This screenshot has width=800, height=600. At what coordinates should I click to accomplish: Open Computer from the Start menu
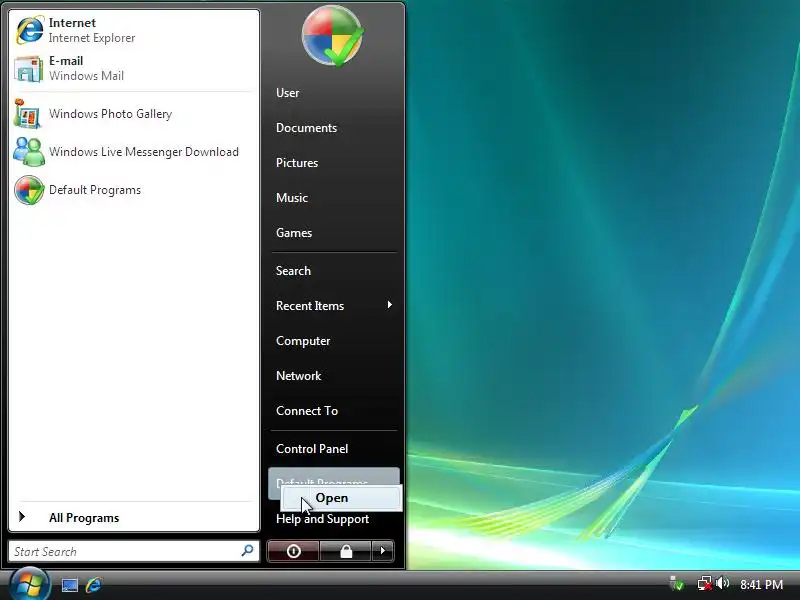[x=303, y=341]
